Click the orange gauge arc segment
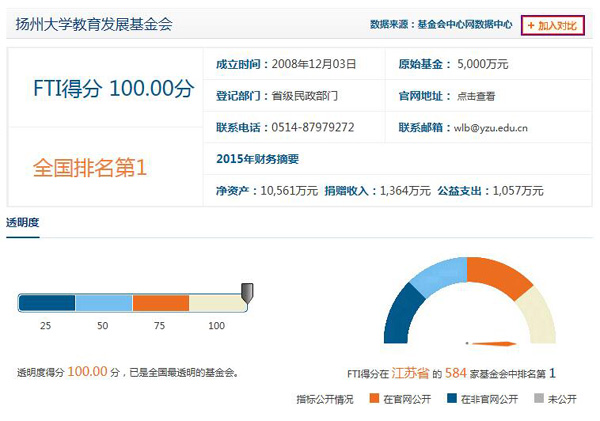This screenshot has width=600, height=421. tap(499, 275)
